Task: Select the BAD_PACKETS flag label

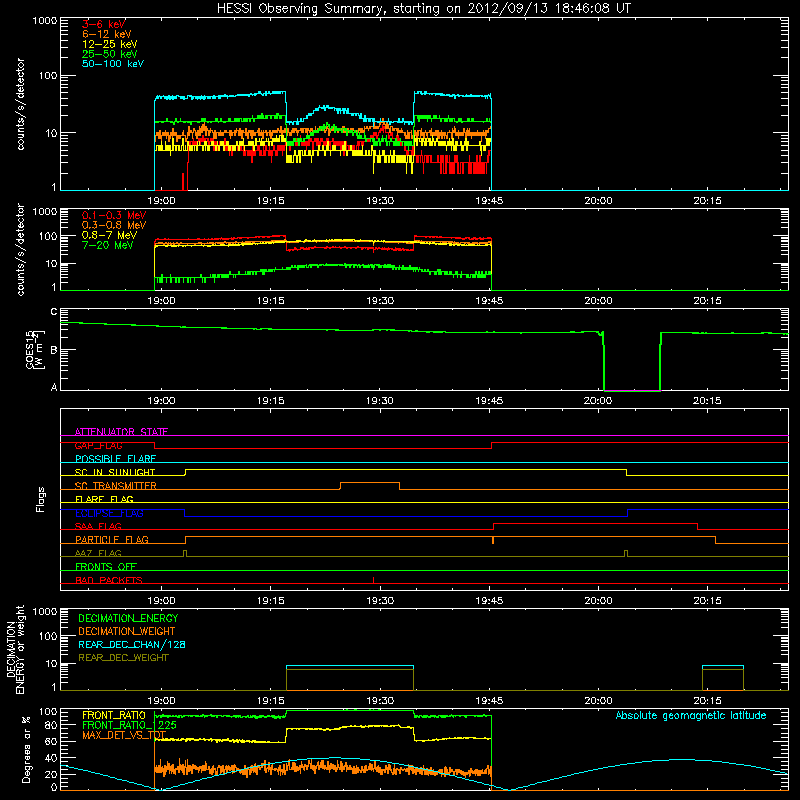Action: pyautogui.click(x=109, y=581)
